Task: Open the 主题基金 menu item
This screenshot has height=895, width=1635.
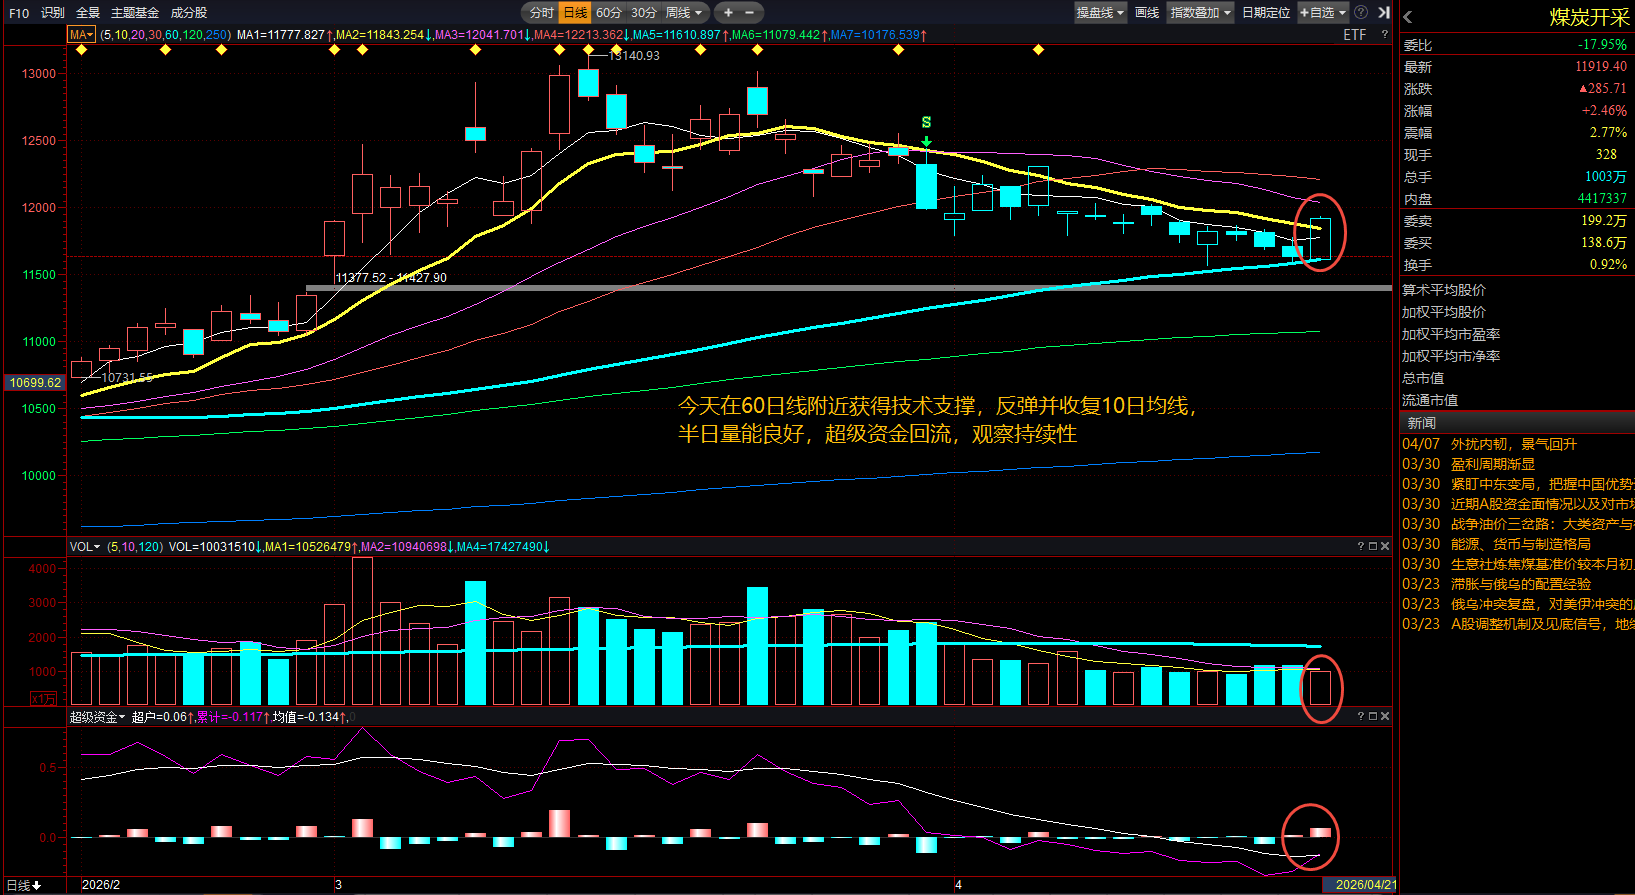Action: (134, 12)
